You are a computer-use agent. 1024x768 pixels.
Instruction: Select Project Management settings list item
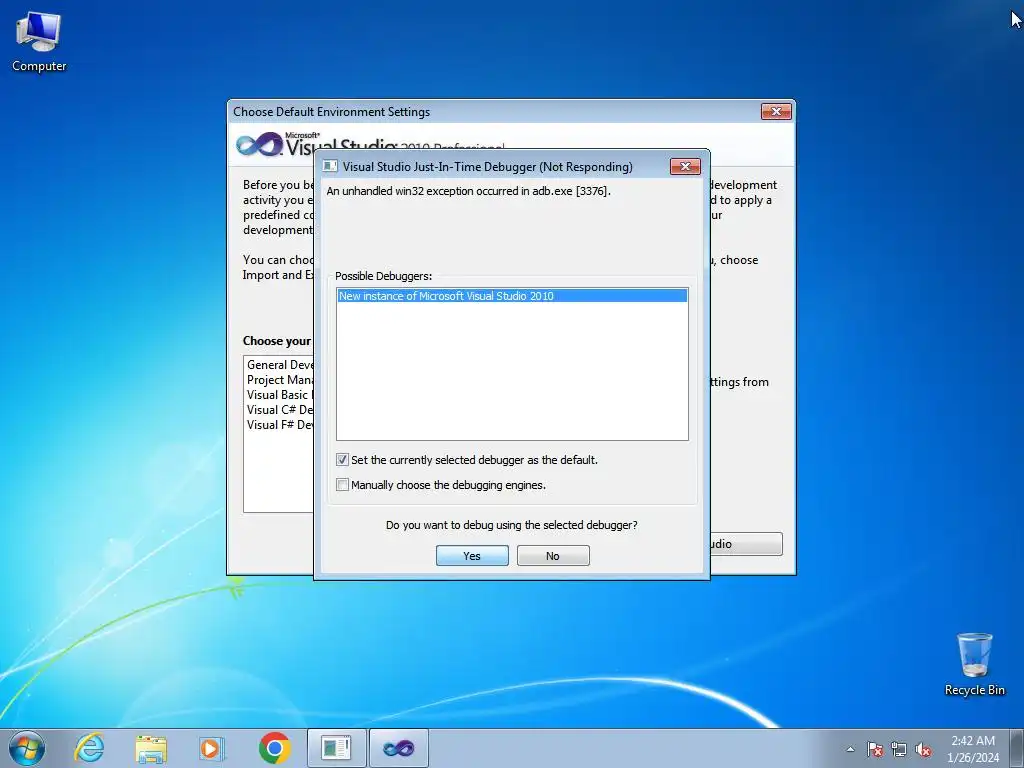click(x=280, y=380)
